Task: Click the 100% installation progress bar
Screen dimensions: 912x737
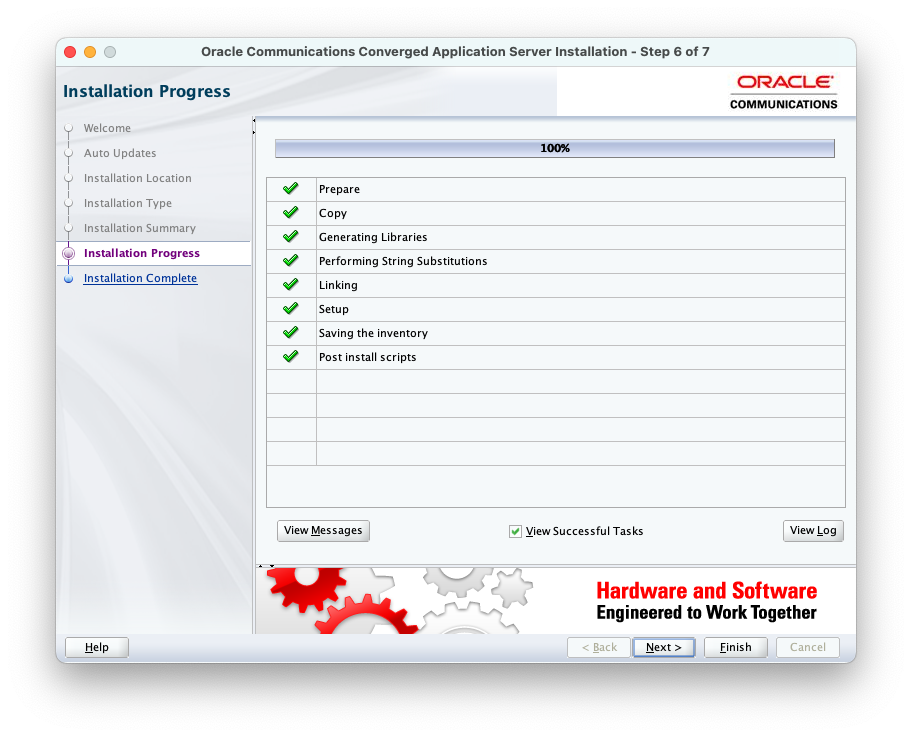Action: [555, 148]
